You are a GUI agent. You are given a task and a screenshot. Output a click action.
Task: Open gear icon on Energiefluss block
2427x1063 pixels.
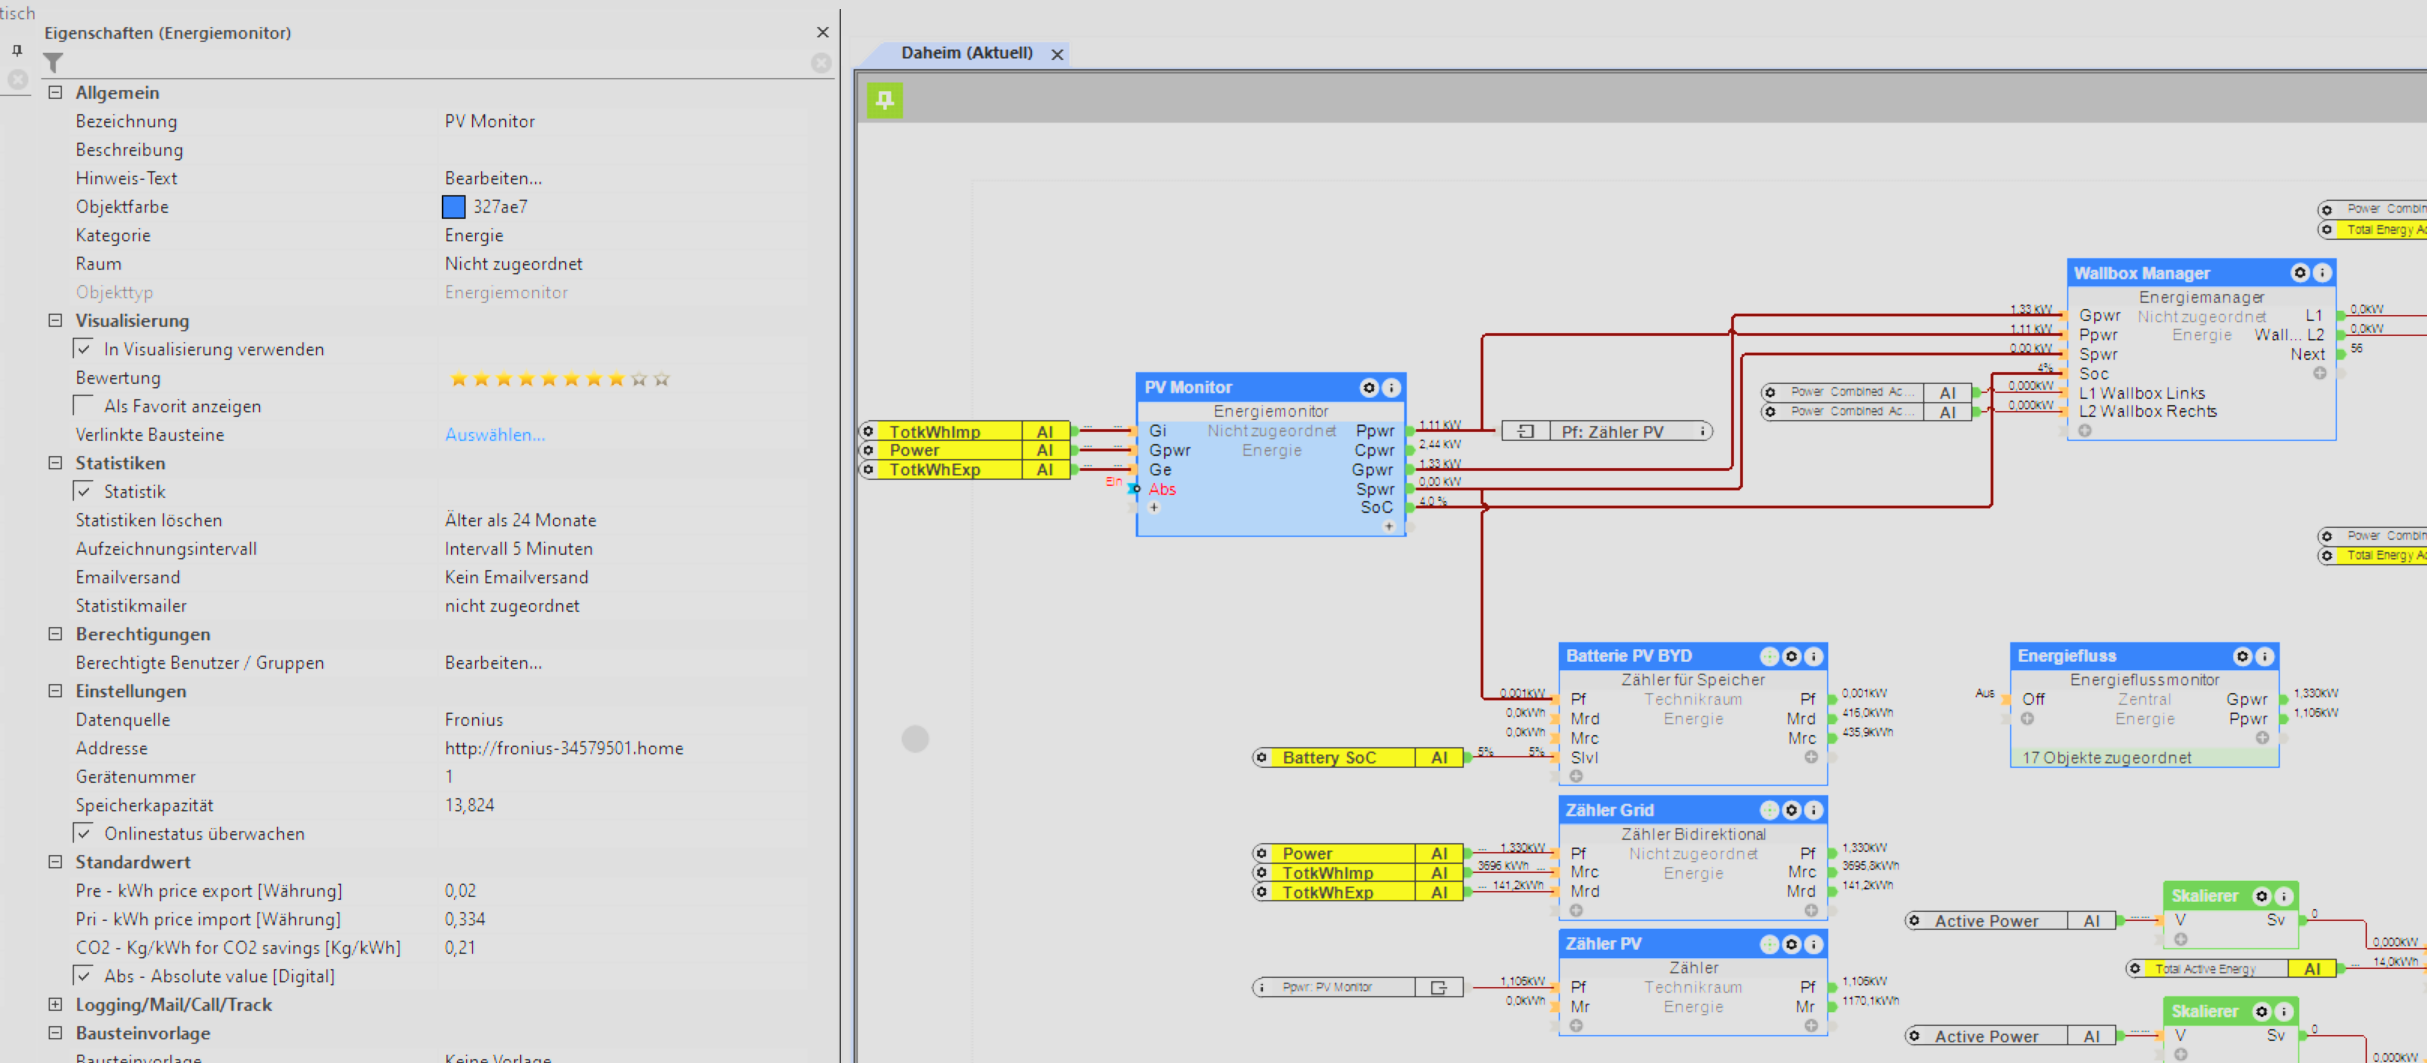click(2242, 656)
